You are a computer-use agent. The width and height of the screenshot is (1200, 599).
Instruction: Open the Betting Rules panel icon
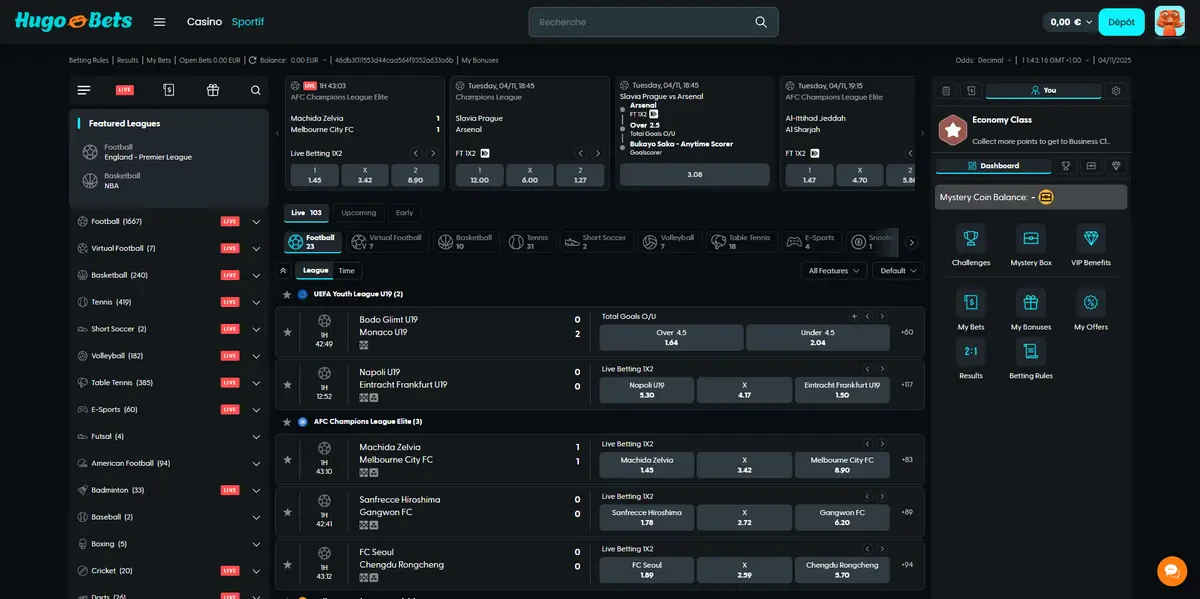(x=1030, y=353)
